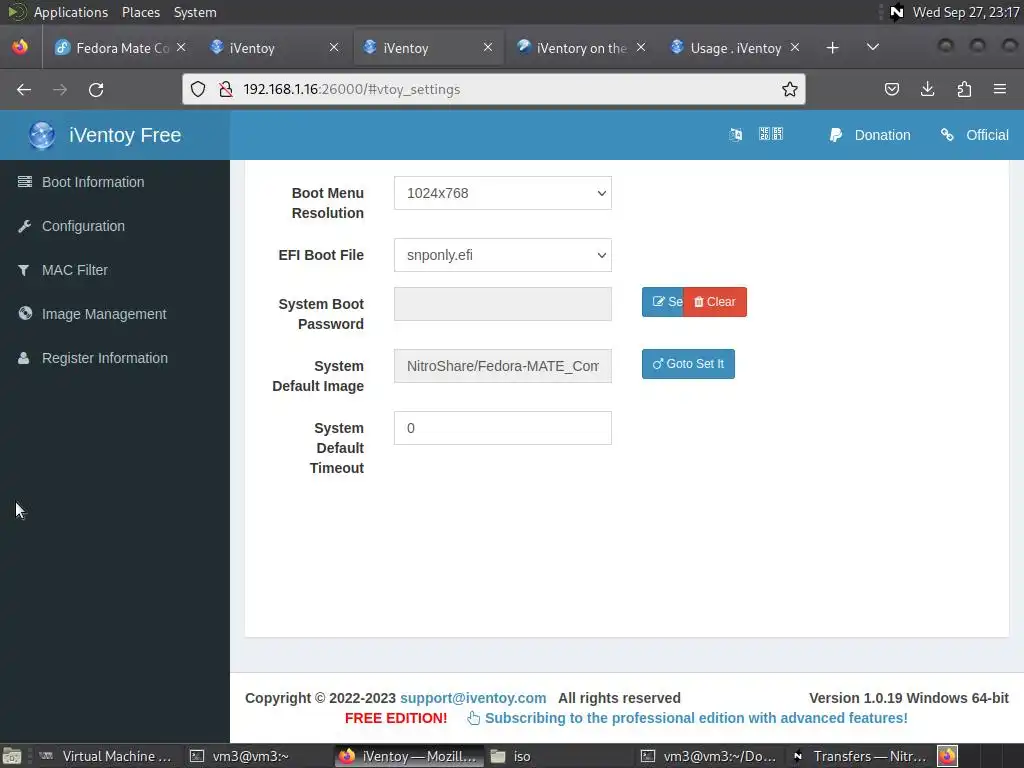Open the Places menu
The width and height of the screenshot is (1024, 768).
coord(141,12)
